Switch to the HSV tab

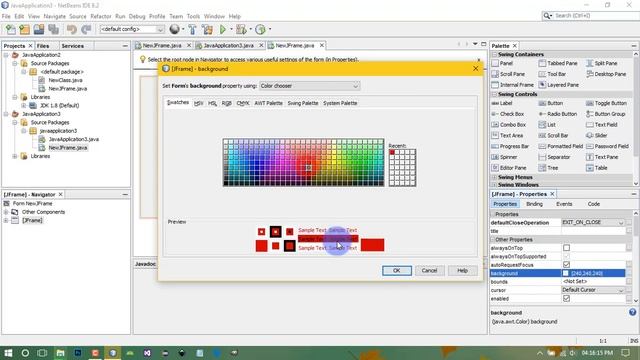(198, 103)
